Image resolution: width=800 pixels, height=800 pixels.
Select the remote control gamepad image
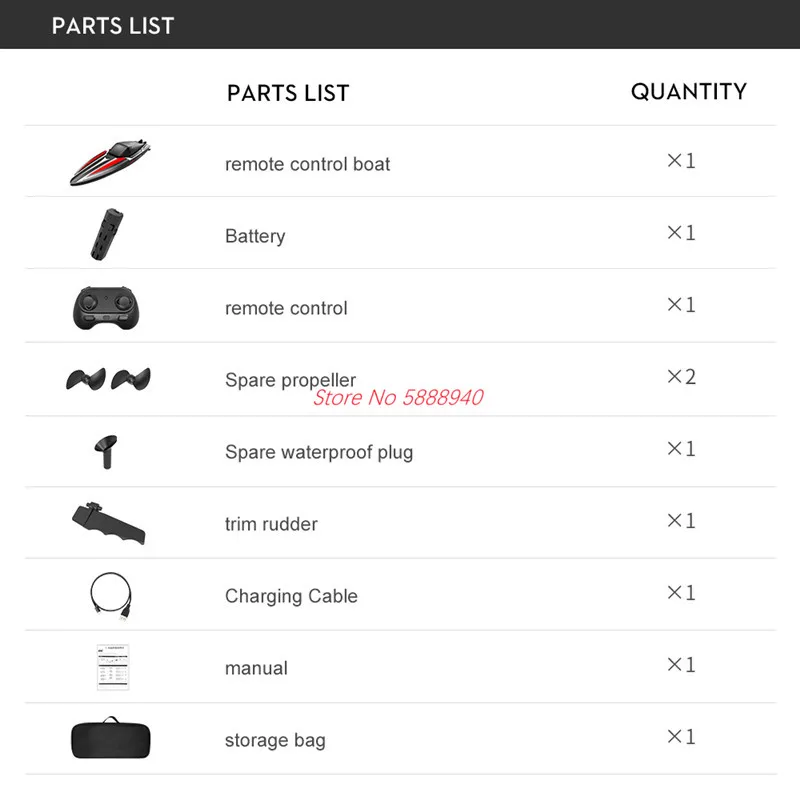click(106, 308)
